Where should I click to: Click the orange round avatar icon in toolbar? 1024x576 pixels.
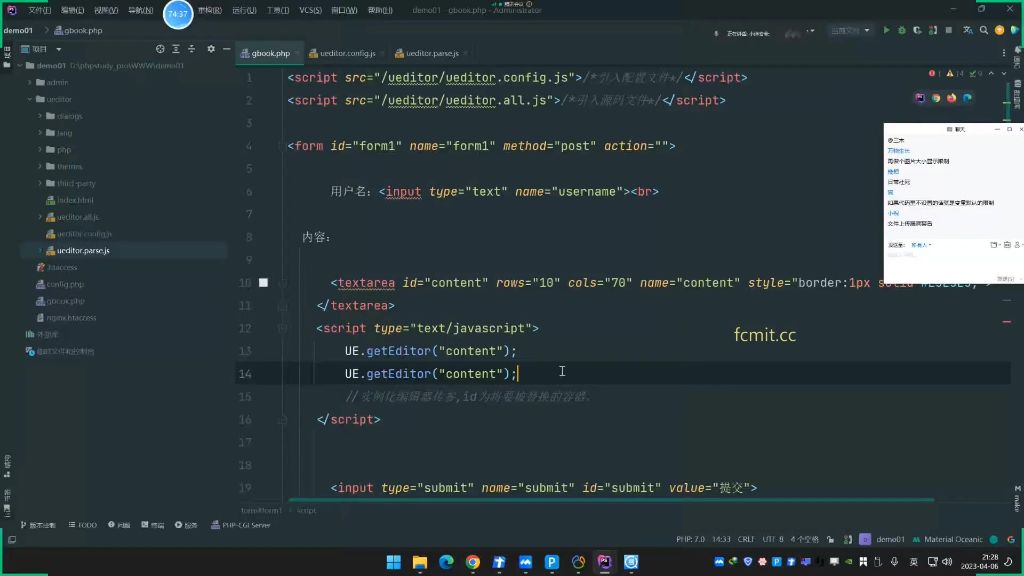[x=999, y=30]
